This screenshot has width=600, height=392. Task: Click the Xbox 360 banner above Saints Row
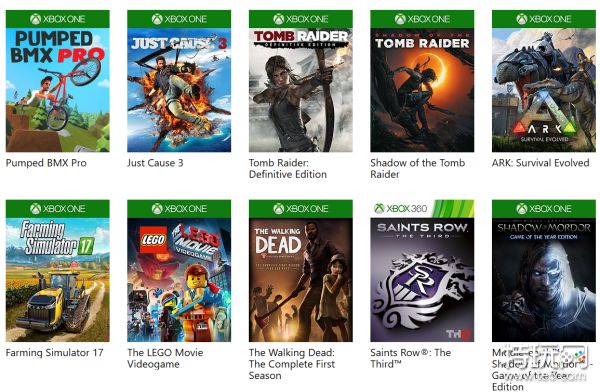[422, 209]
